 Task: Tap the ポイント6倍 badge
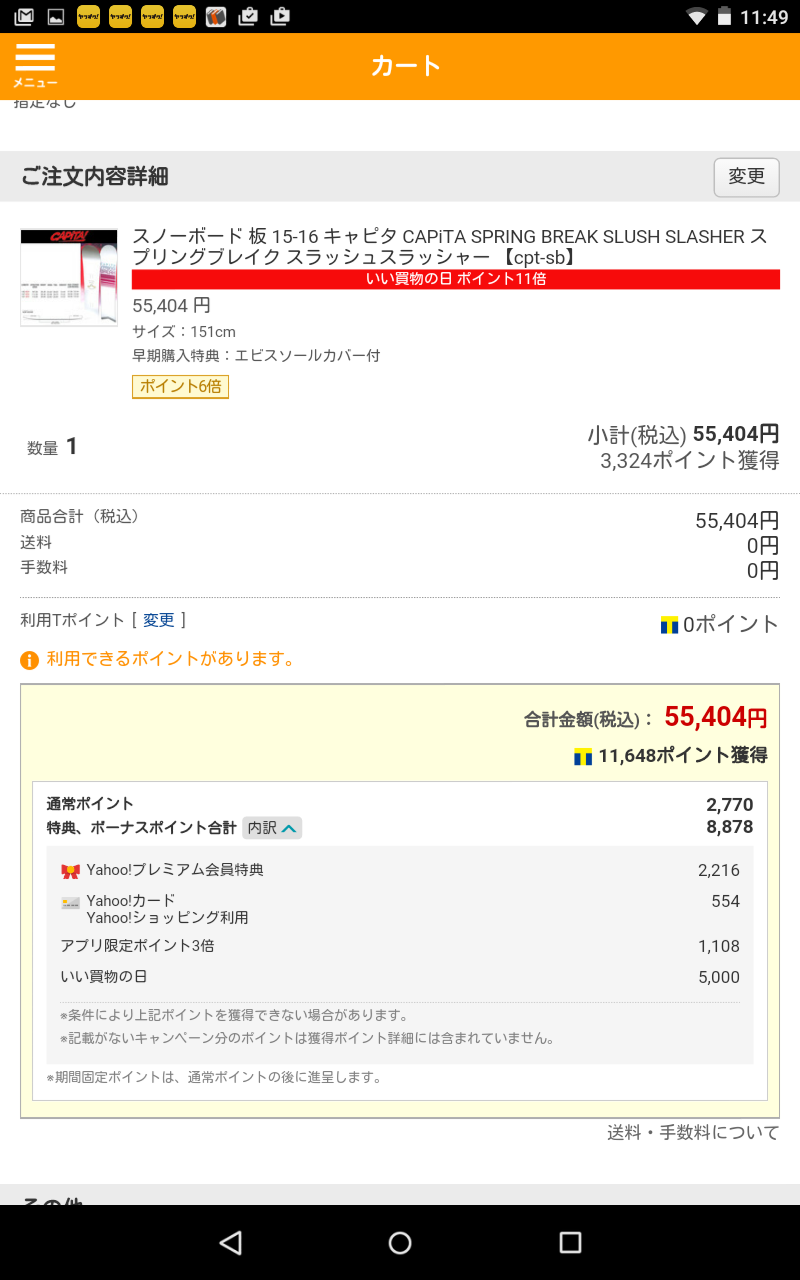pos(181,386)
